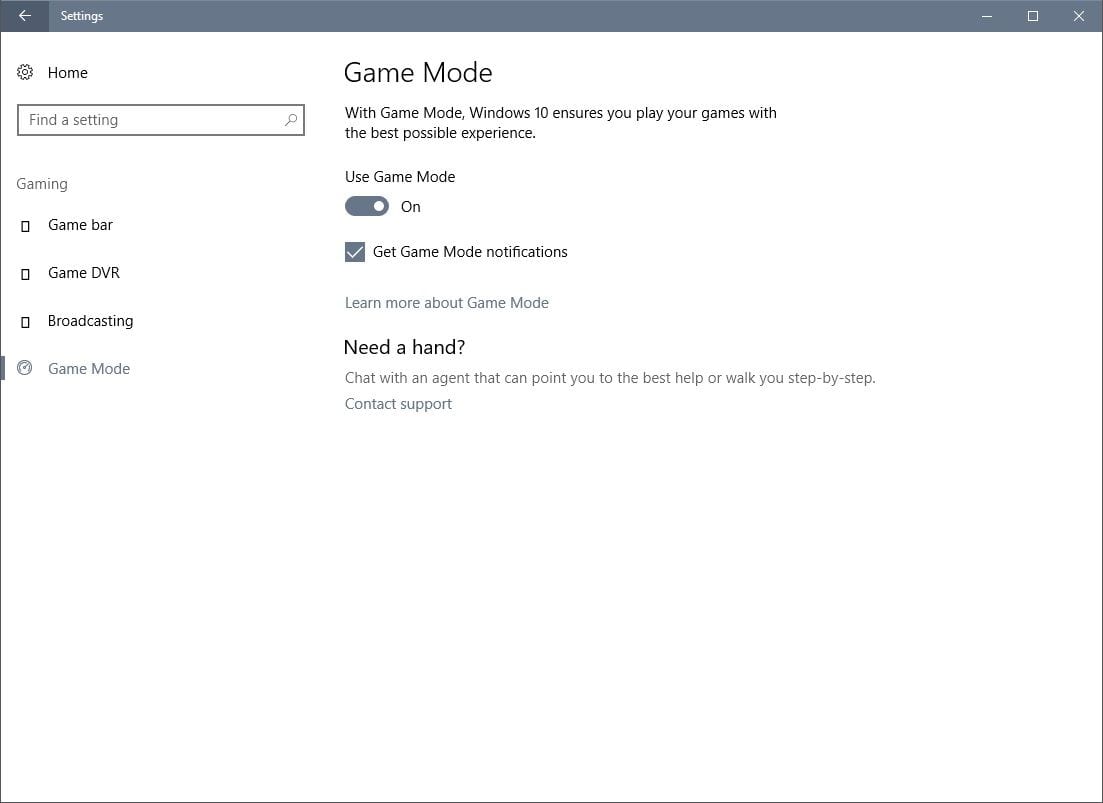Click the Game bar sidebar icon
Viewport: 1103px width, 803px height.
tap(25, 226)
